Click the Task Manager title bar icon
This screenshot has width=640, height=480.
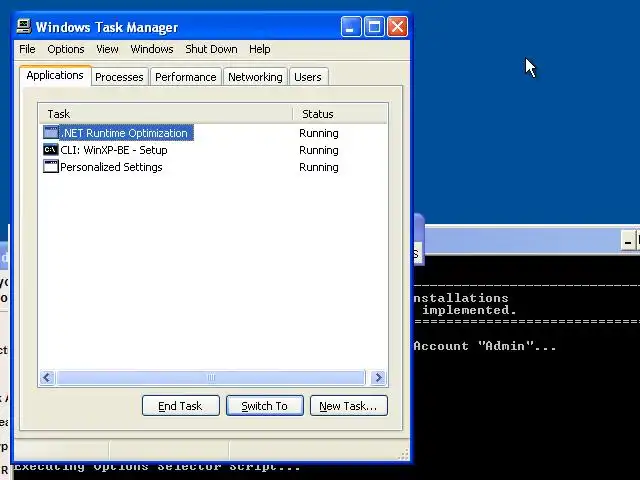24,27
